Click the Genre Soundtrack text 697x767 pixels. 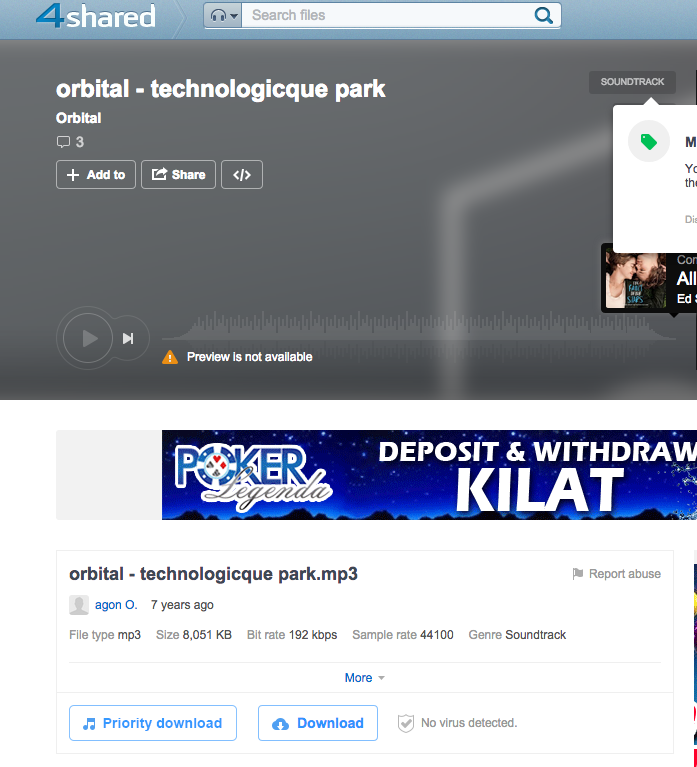(517, 635)
